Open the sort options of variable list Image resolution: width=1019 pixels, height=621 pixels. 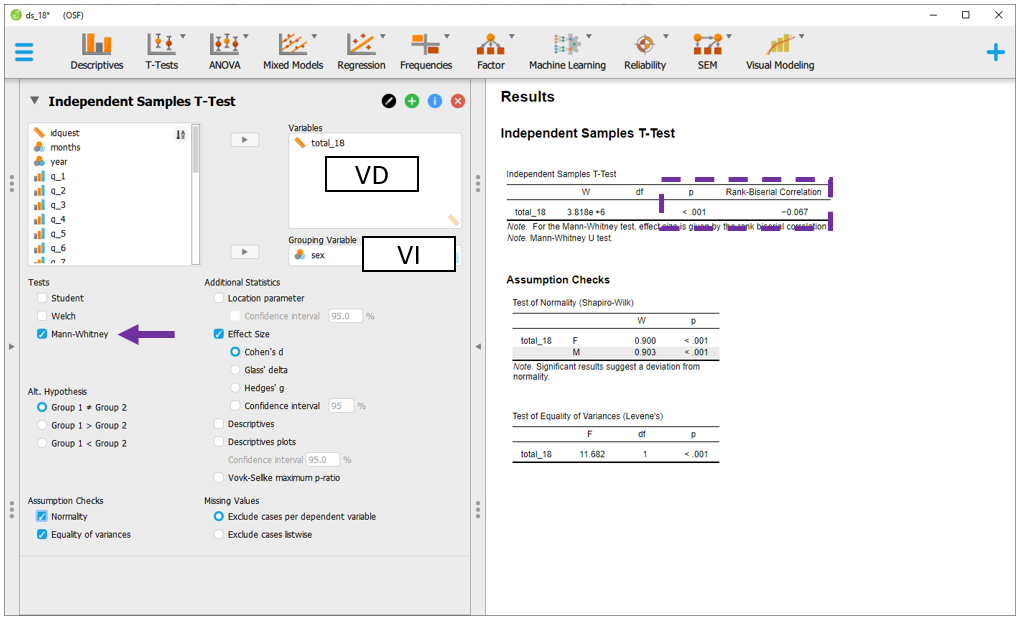click(x=180, y=134)
